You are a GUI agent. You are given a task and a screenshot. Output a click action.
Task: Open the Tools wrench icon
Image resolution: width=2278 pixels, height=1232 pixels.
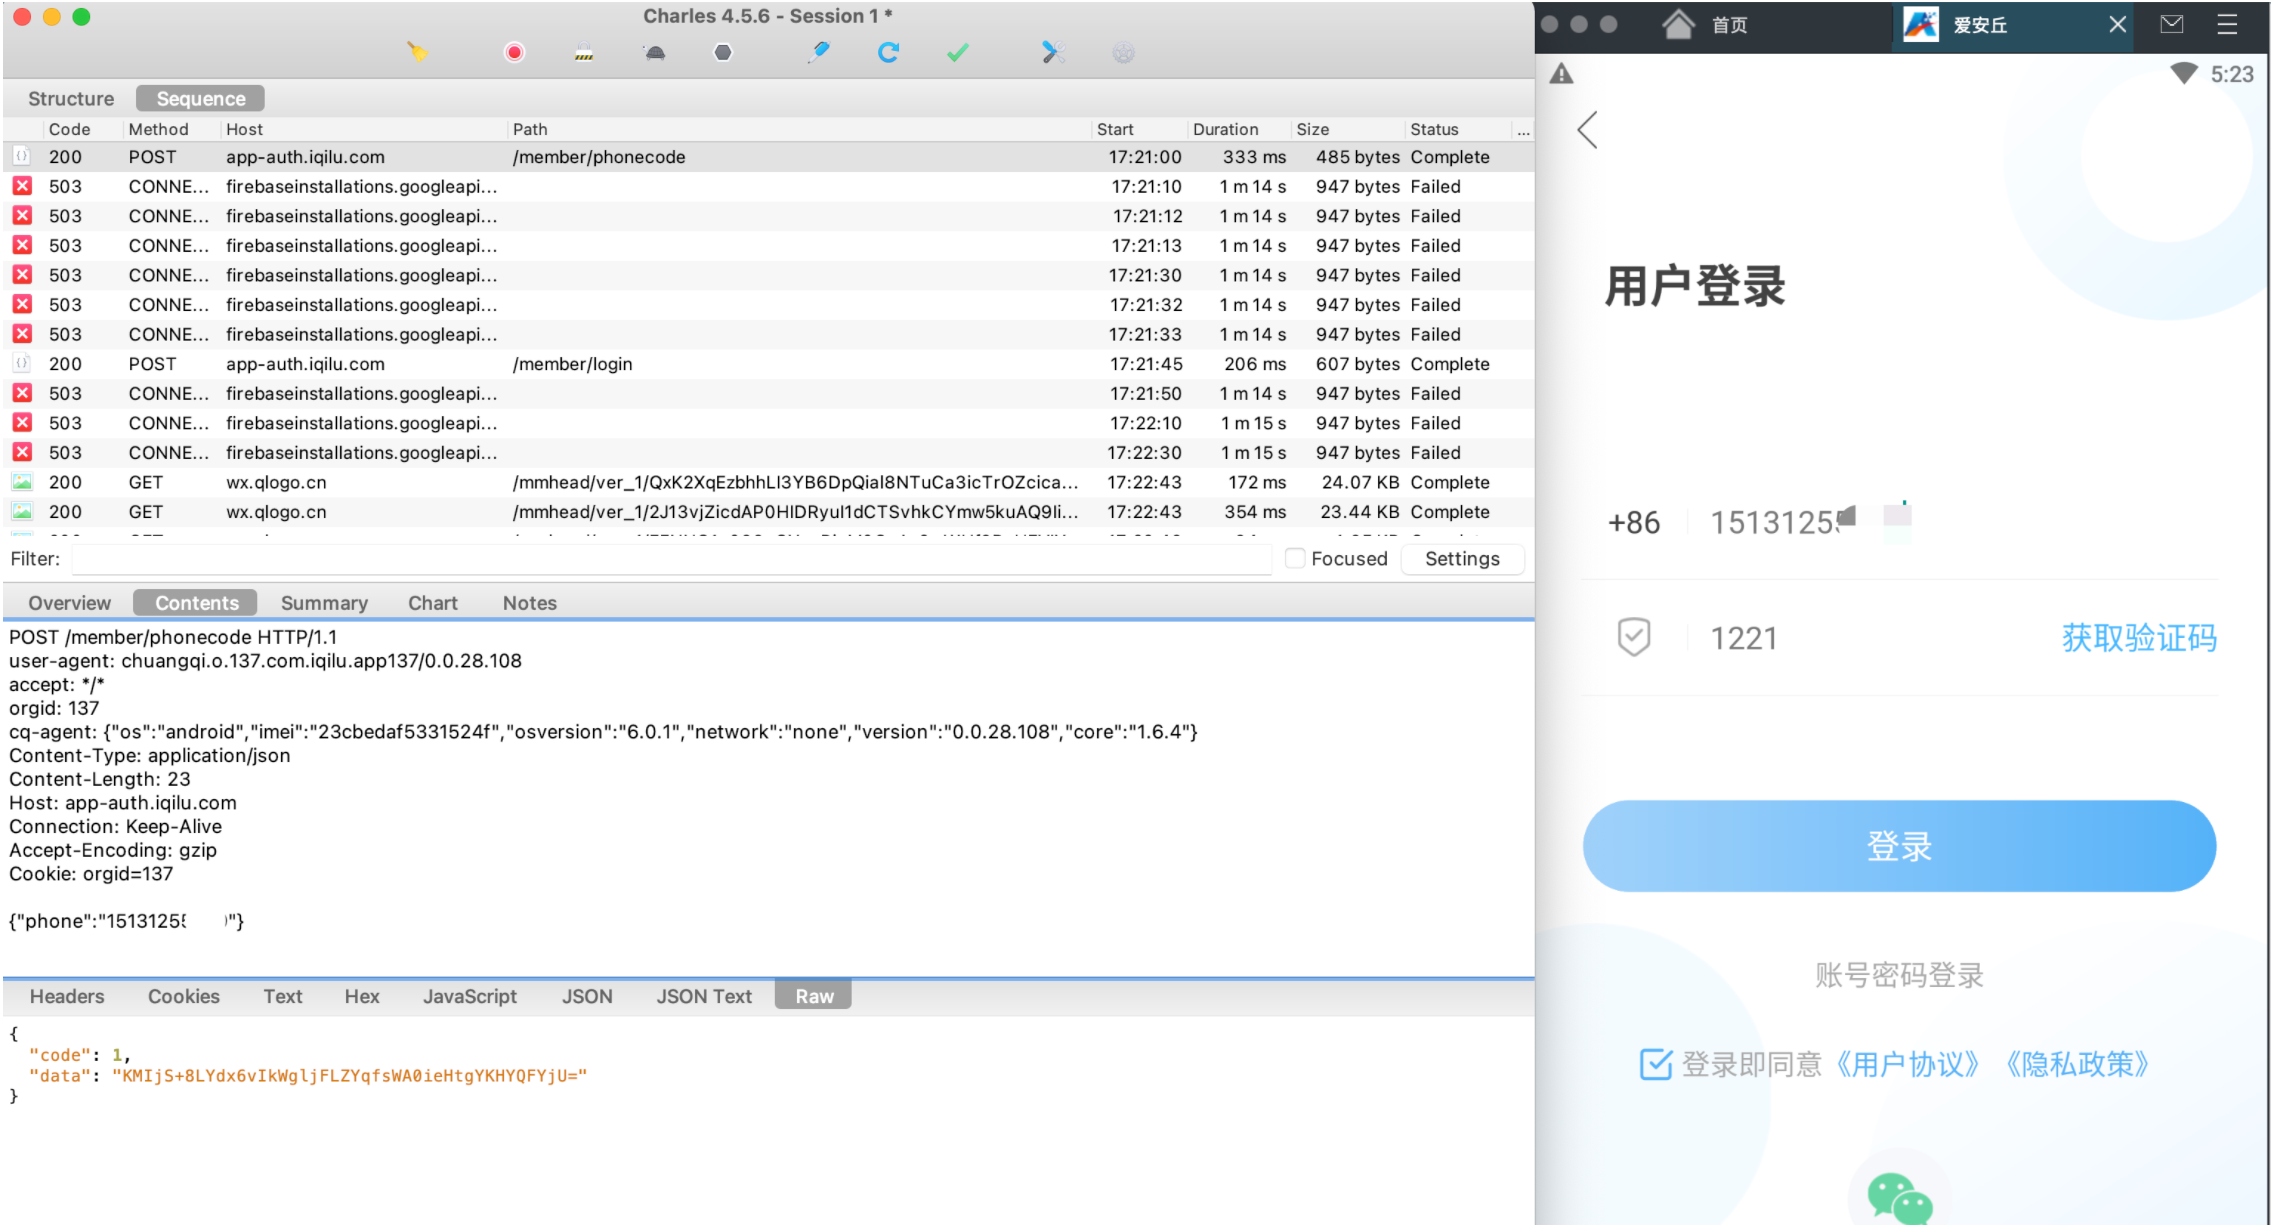click(1053, 52)
